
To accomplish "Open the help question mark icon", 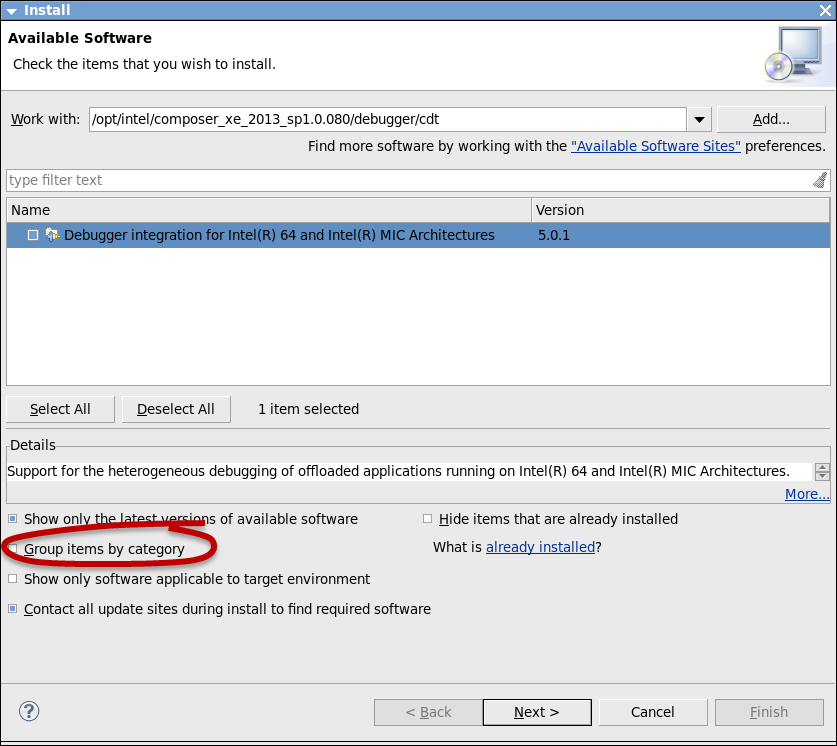I will (29, 711).
